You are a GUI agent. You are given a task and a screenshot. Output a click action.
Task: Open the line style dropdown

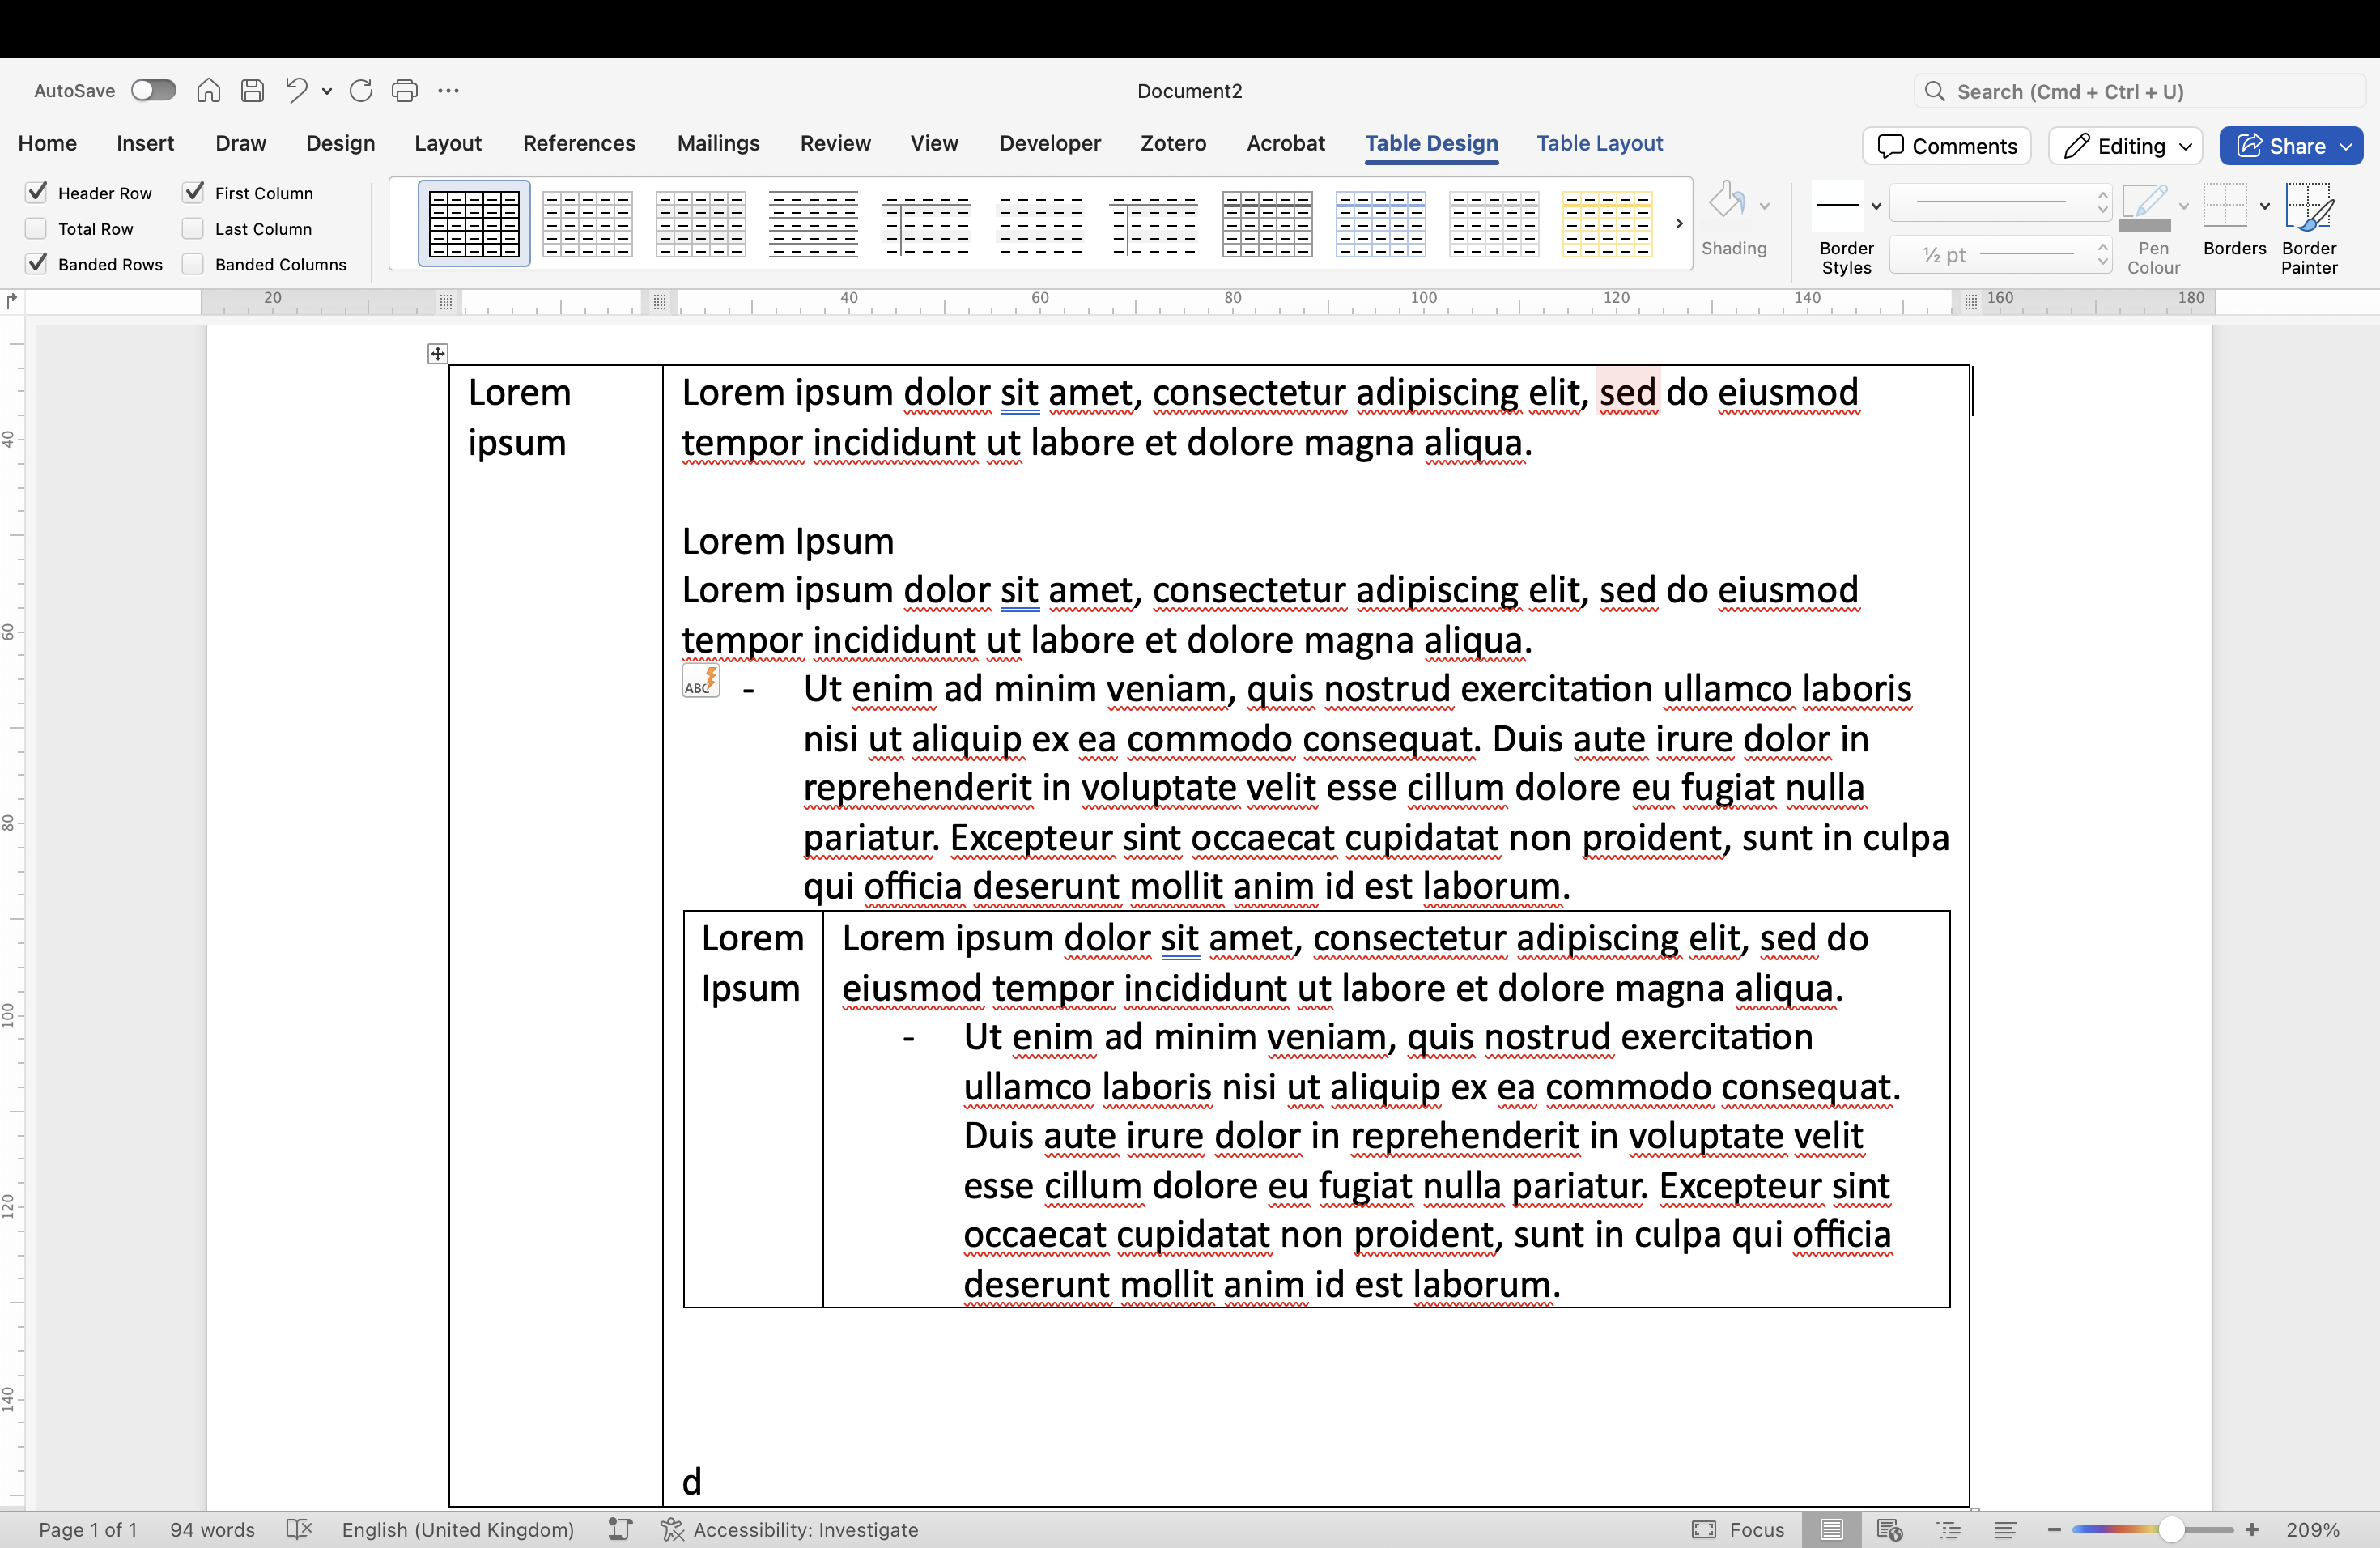pos(2001,203)
